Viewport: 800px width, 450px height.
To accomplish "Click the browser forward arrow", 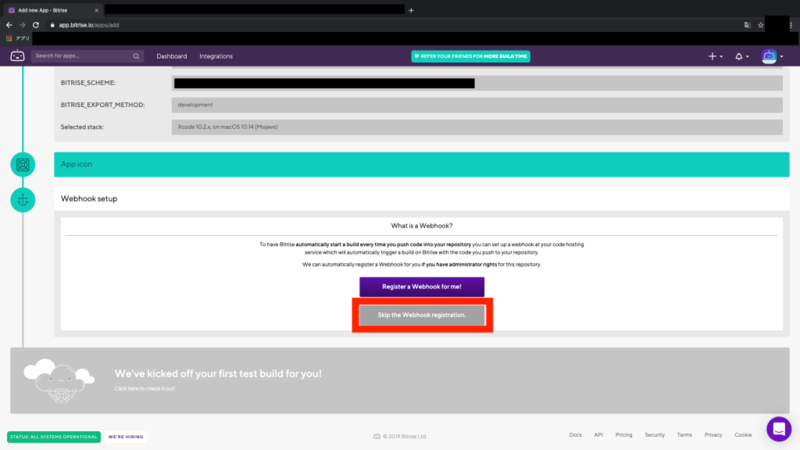I will (x=22, y=25).
